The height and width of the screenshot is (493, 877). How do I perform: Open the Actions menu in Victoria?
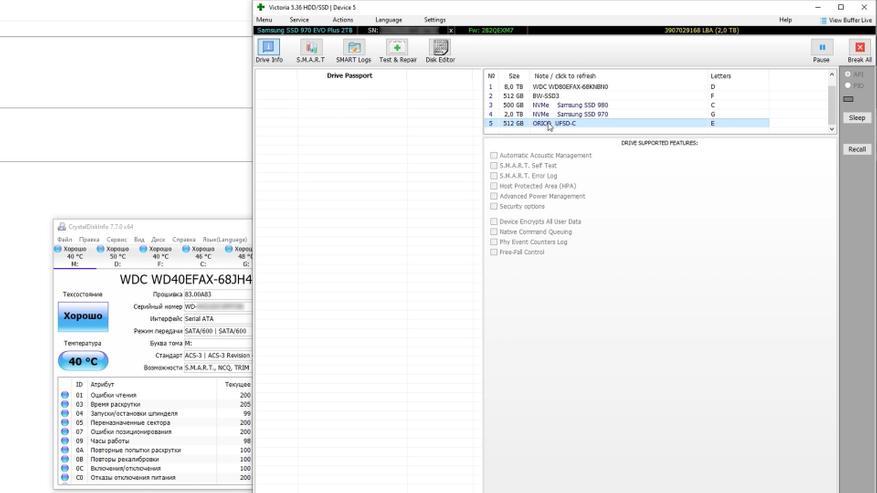[x=343, y=20]
